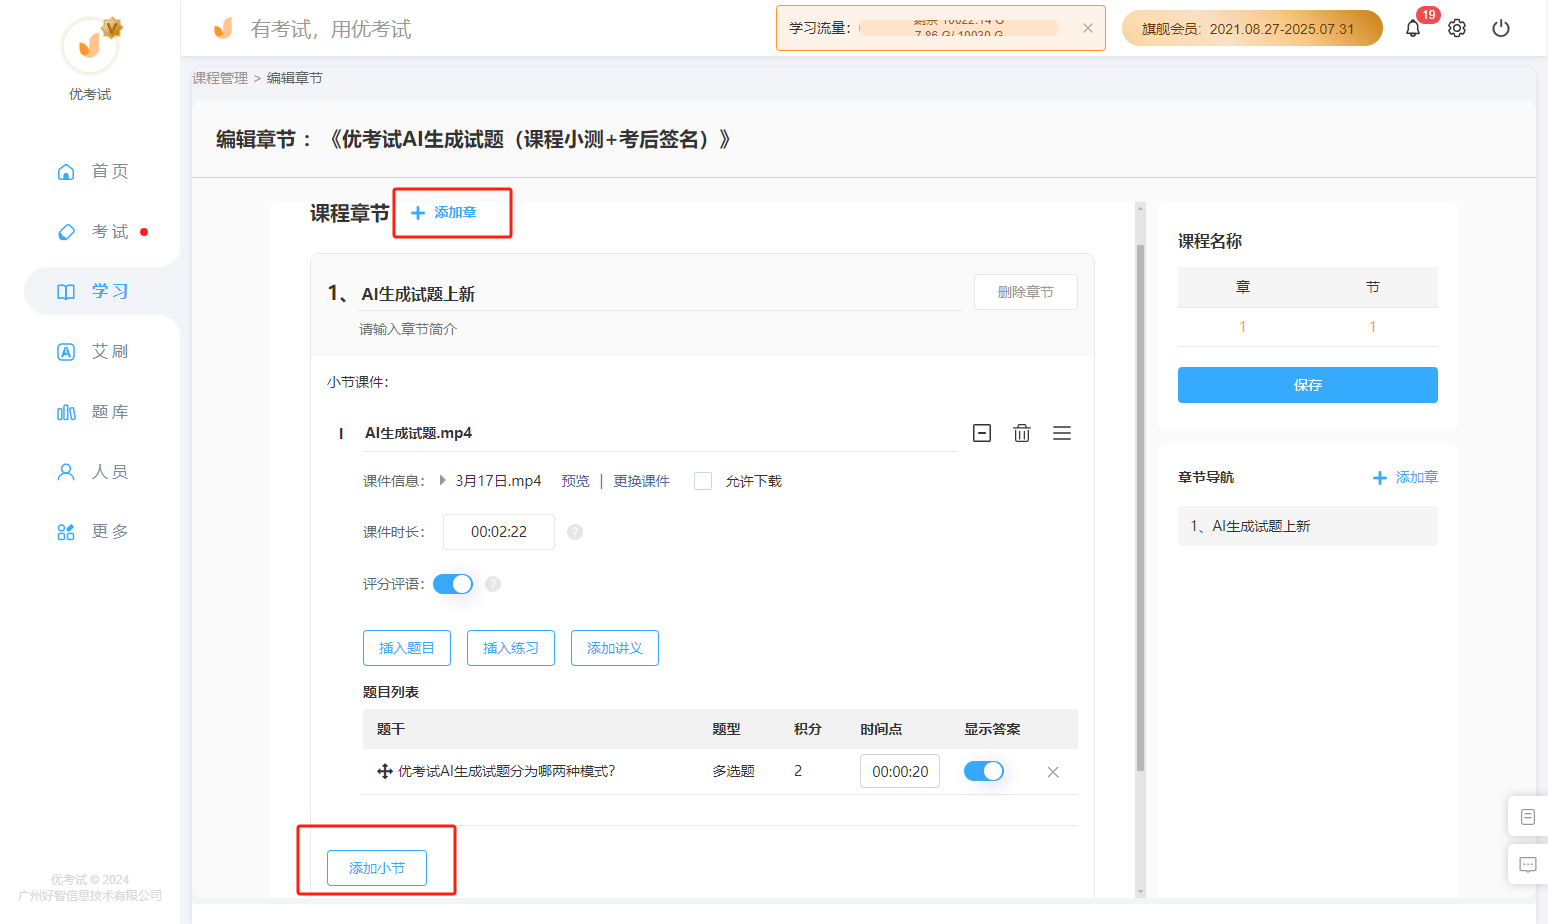Click question text 优考试AI生成试题分为哪两种模式?

507,771
